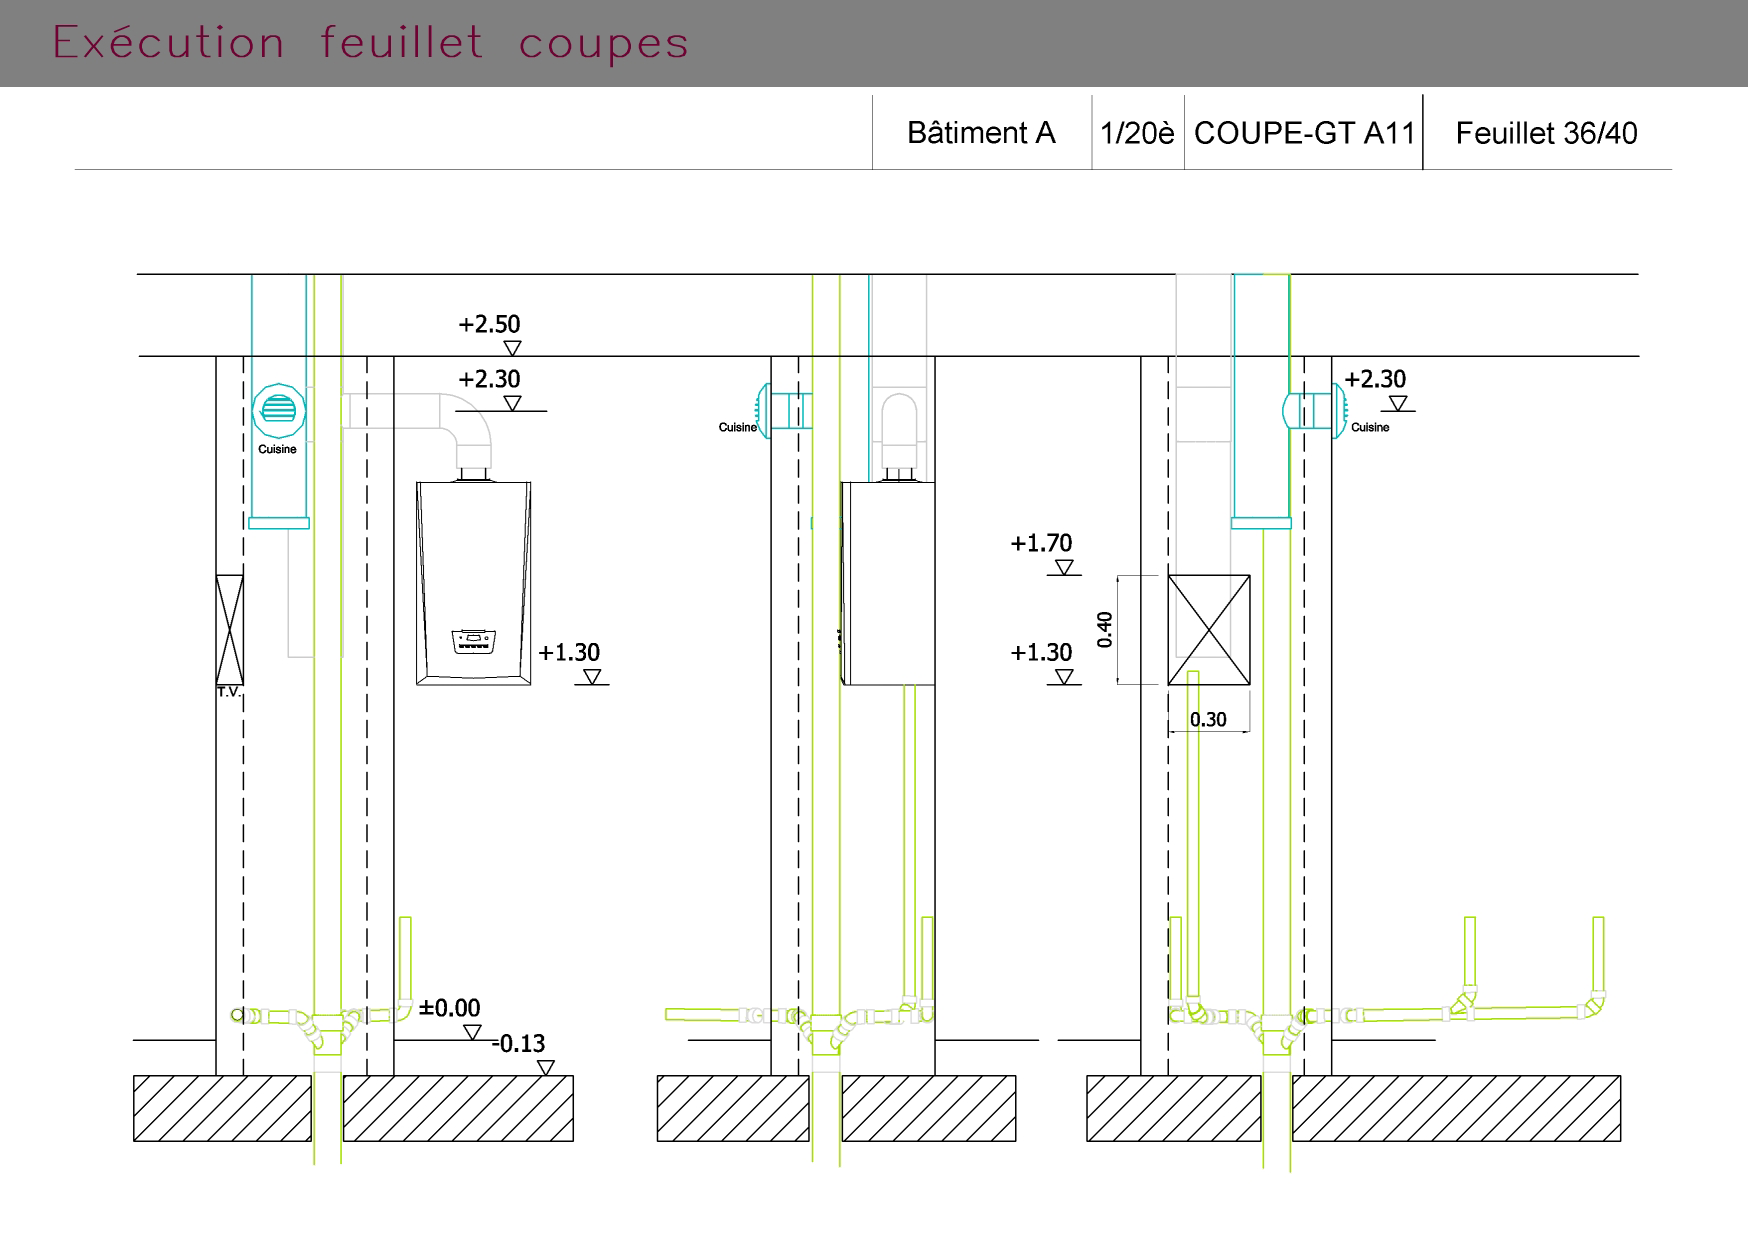Select the side-view boiler in middle section
Image resolution: width=1748 pixels, height=1240 pixels.
[888, 583]
